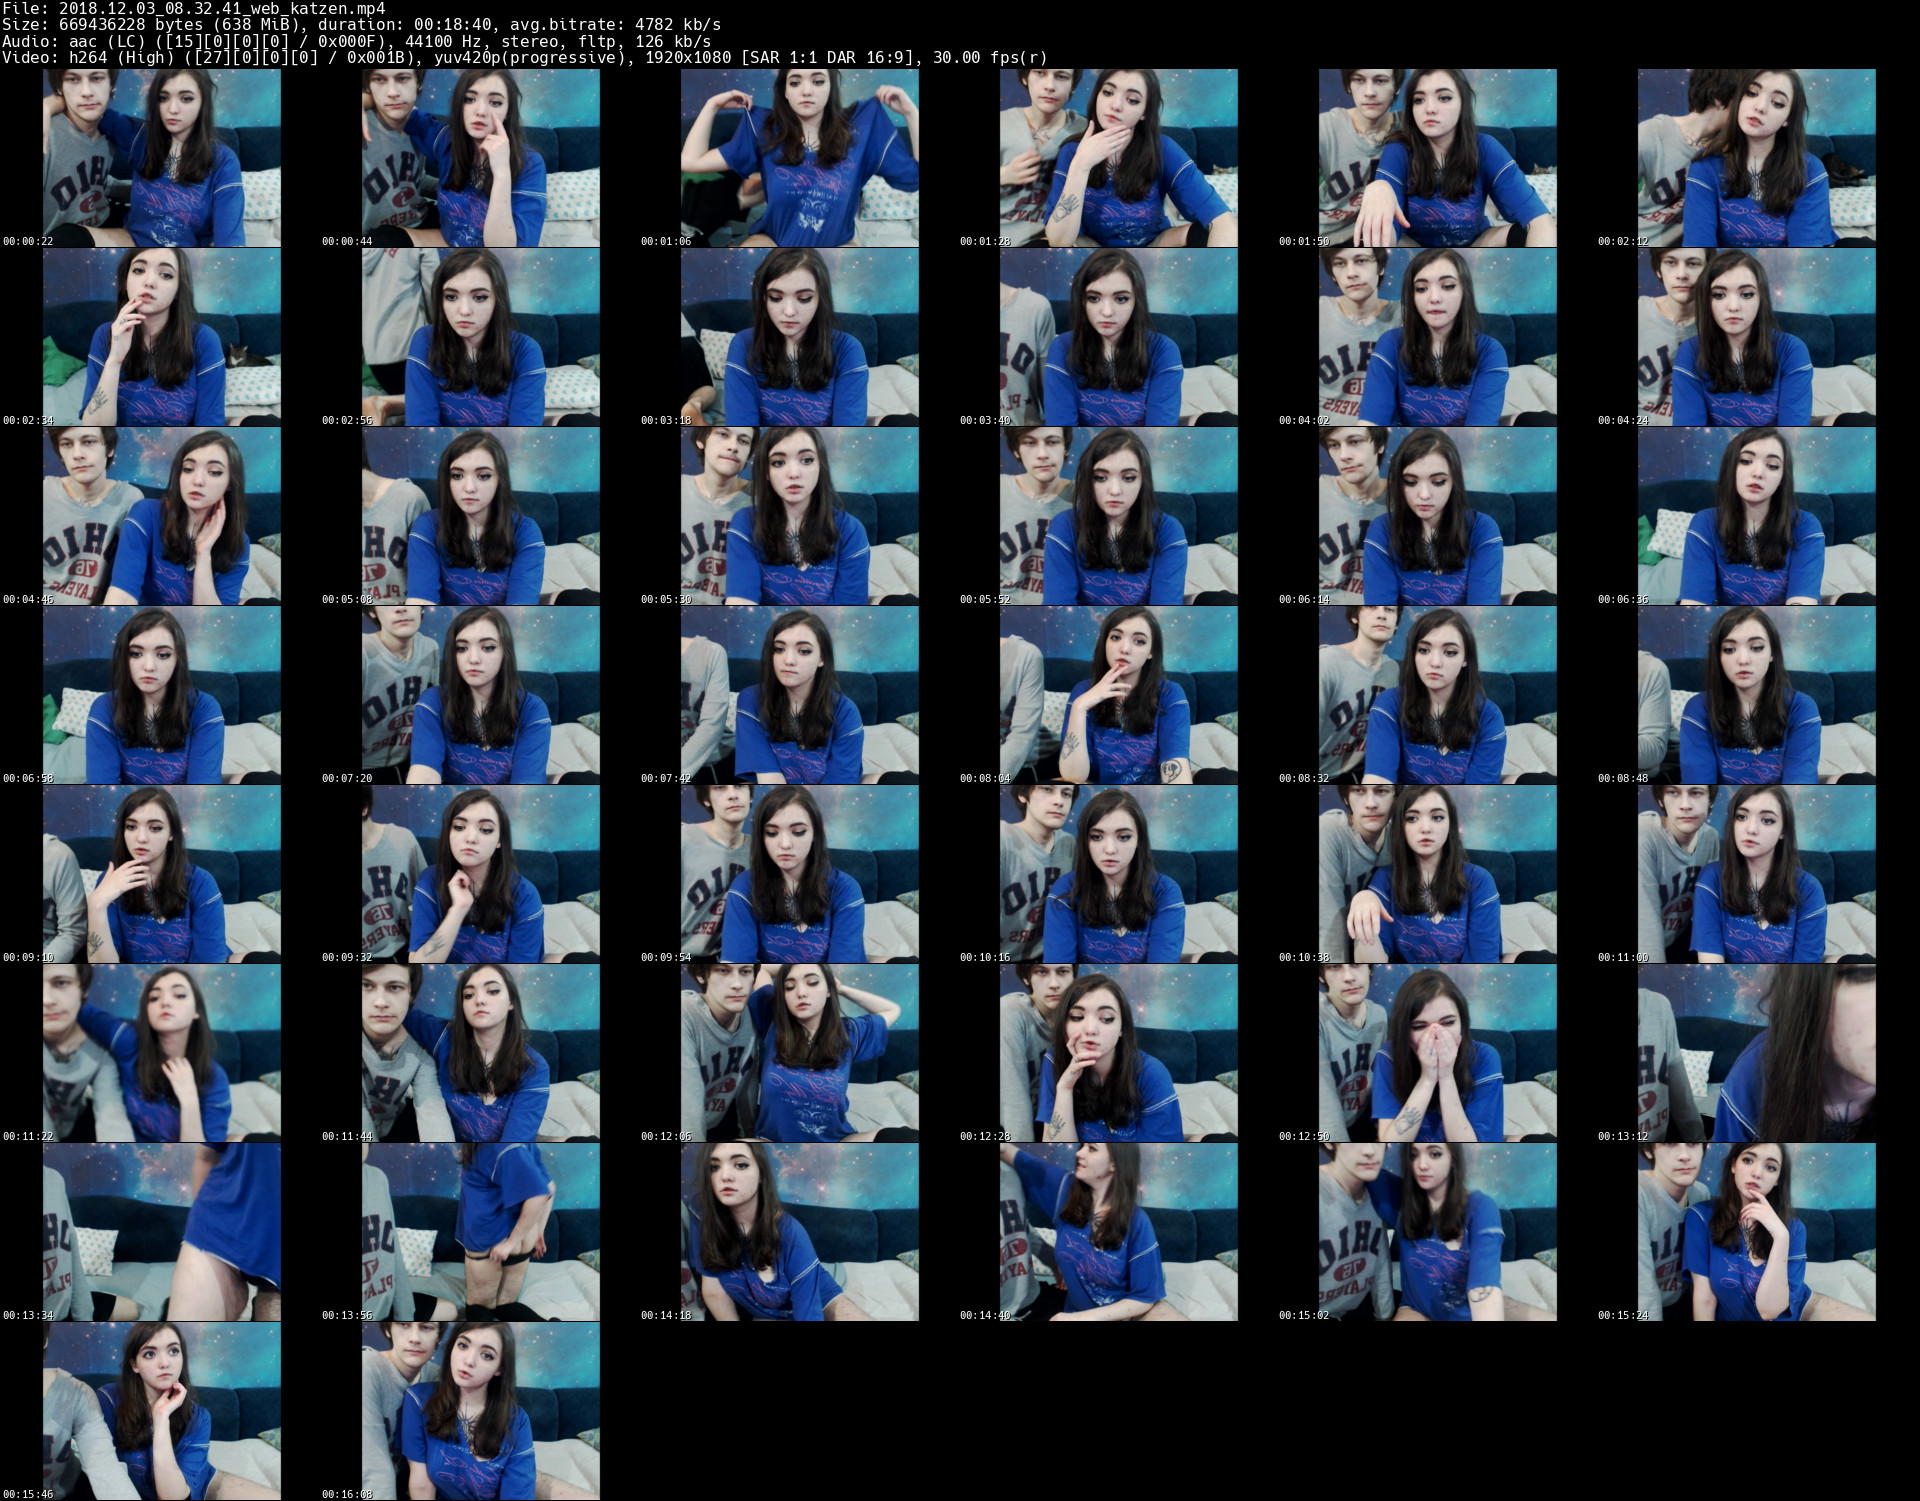The image size is (1920, 1501).
Task: Click the frame labeled 00:05:52
Action: coord(1119,516)
